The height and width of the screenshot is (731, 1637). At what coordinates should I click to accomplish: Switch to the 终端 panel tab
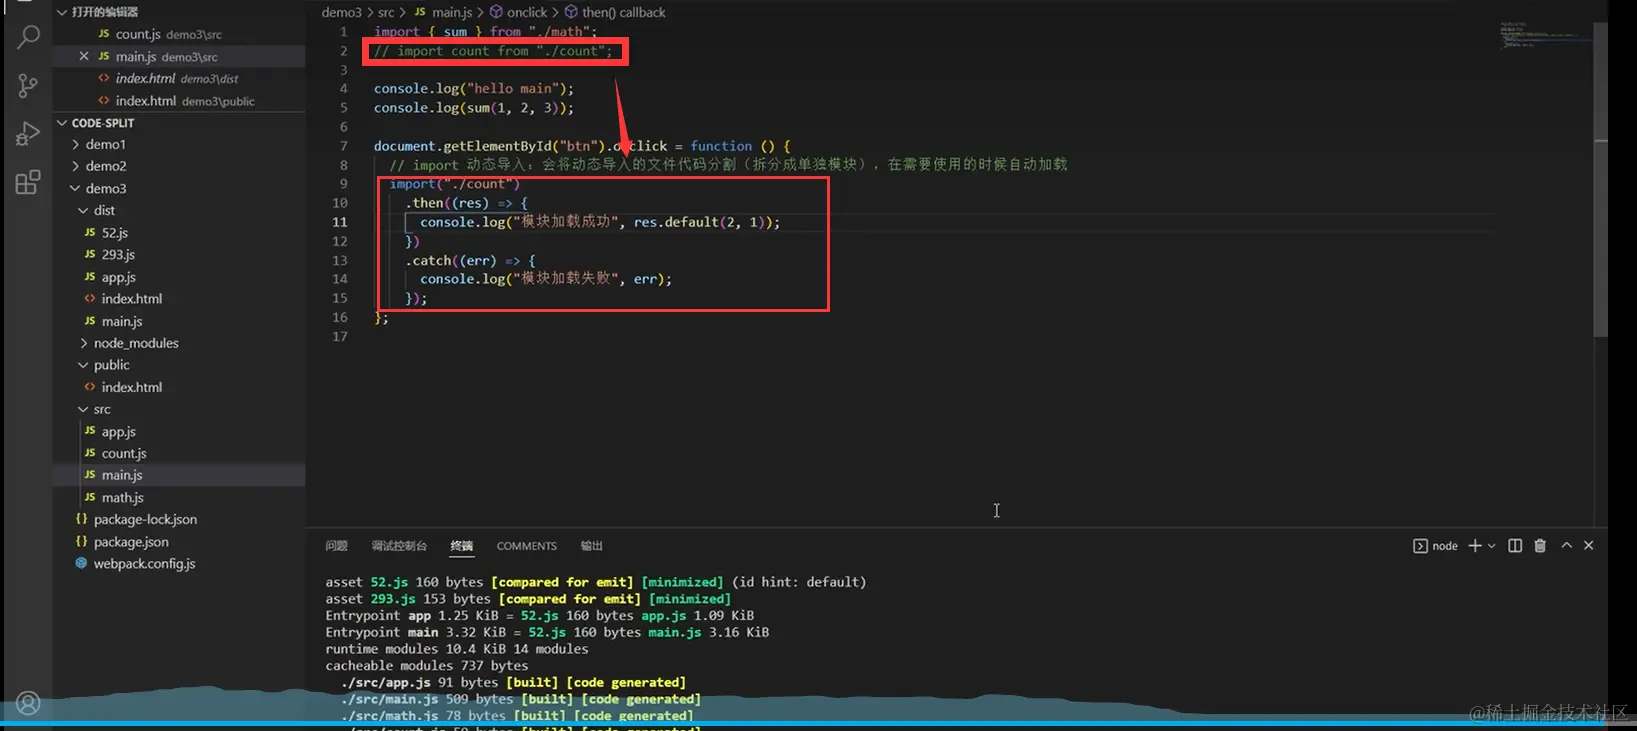461,546
